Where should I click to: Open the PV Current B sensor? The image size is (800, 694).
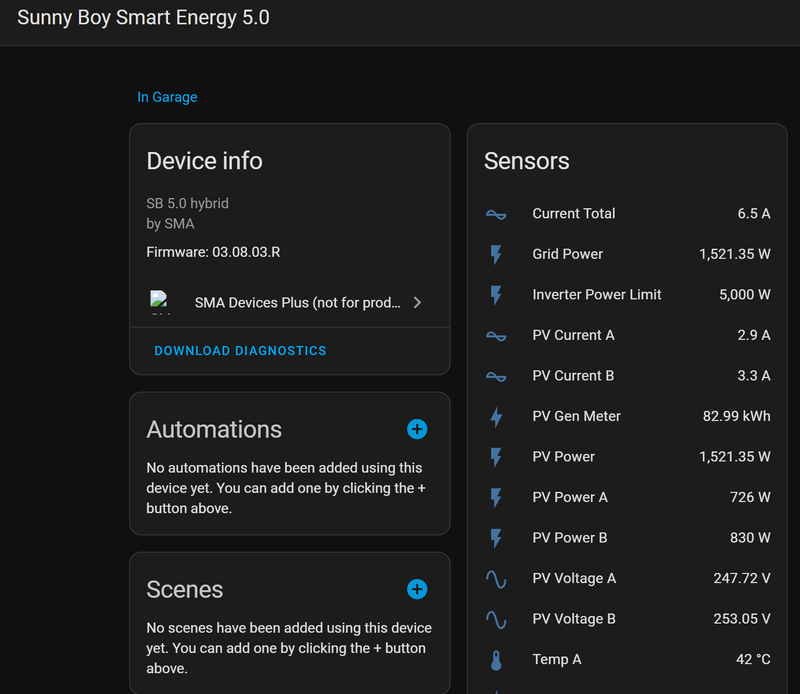[627, 376]
